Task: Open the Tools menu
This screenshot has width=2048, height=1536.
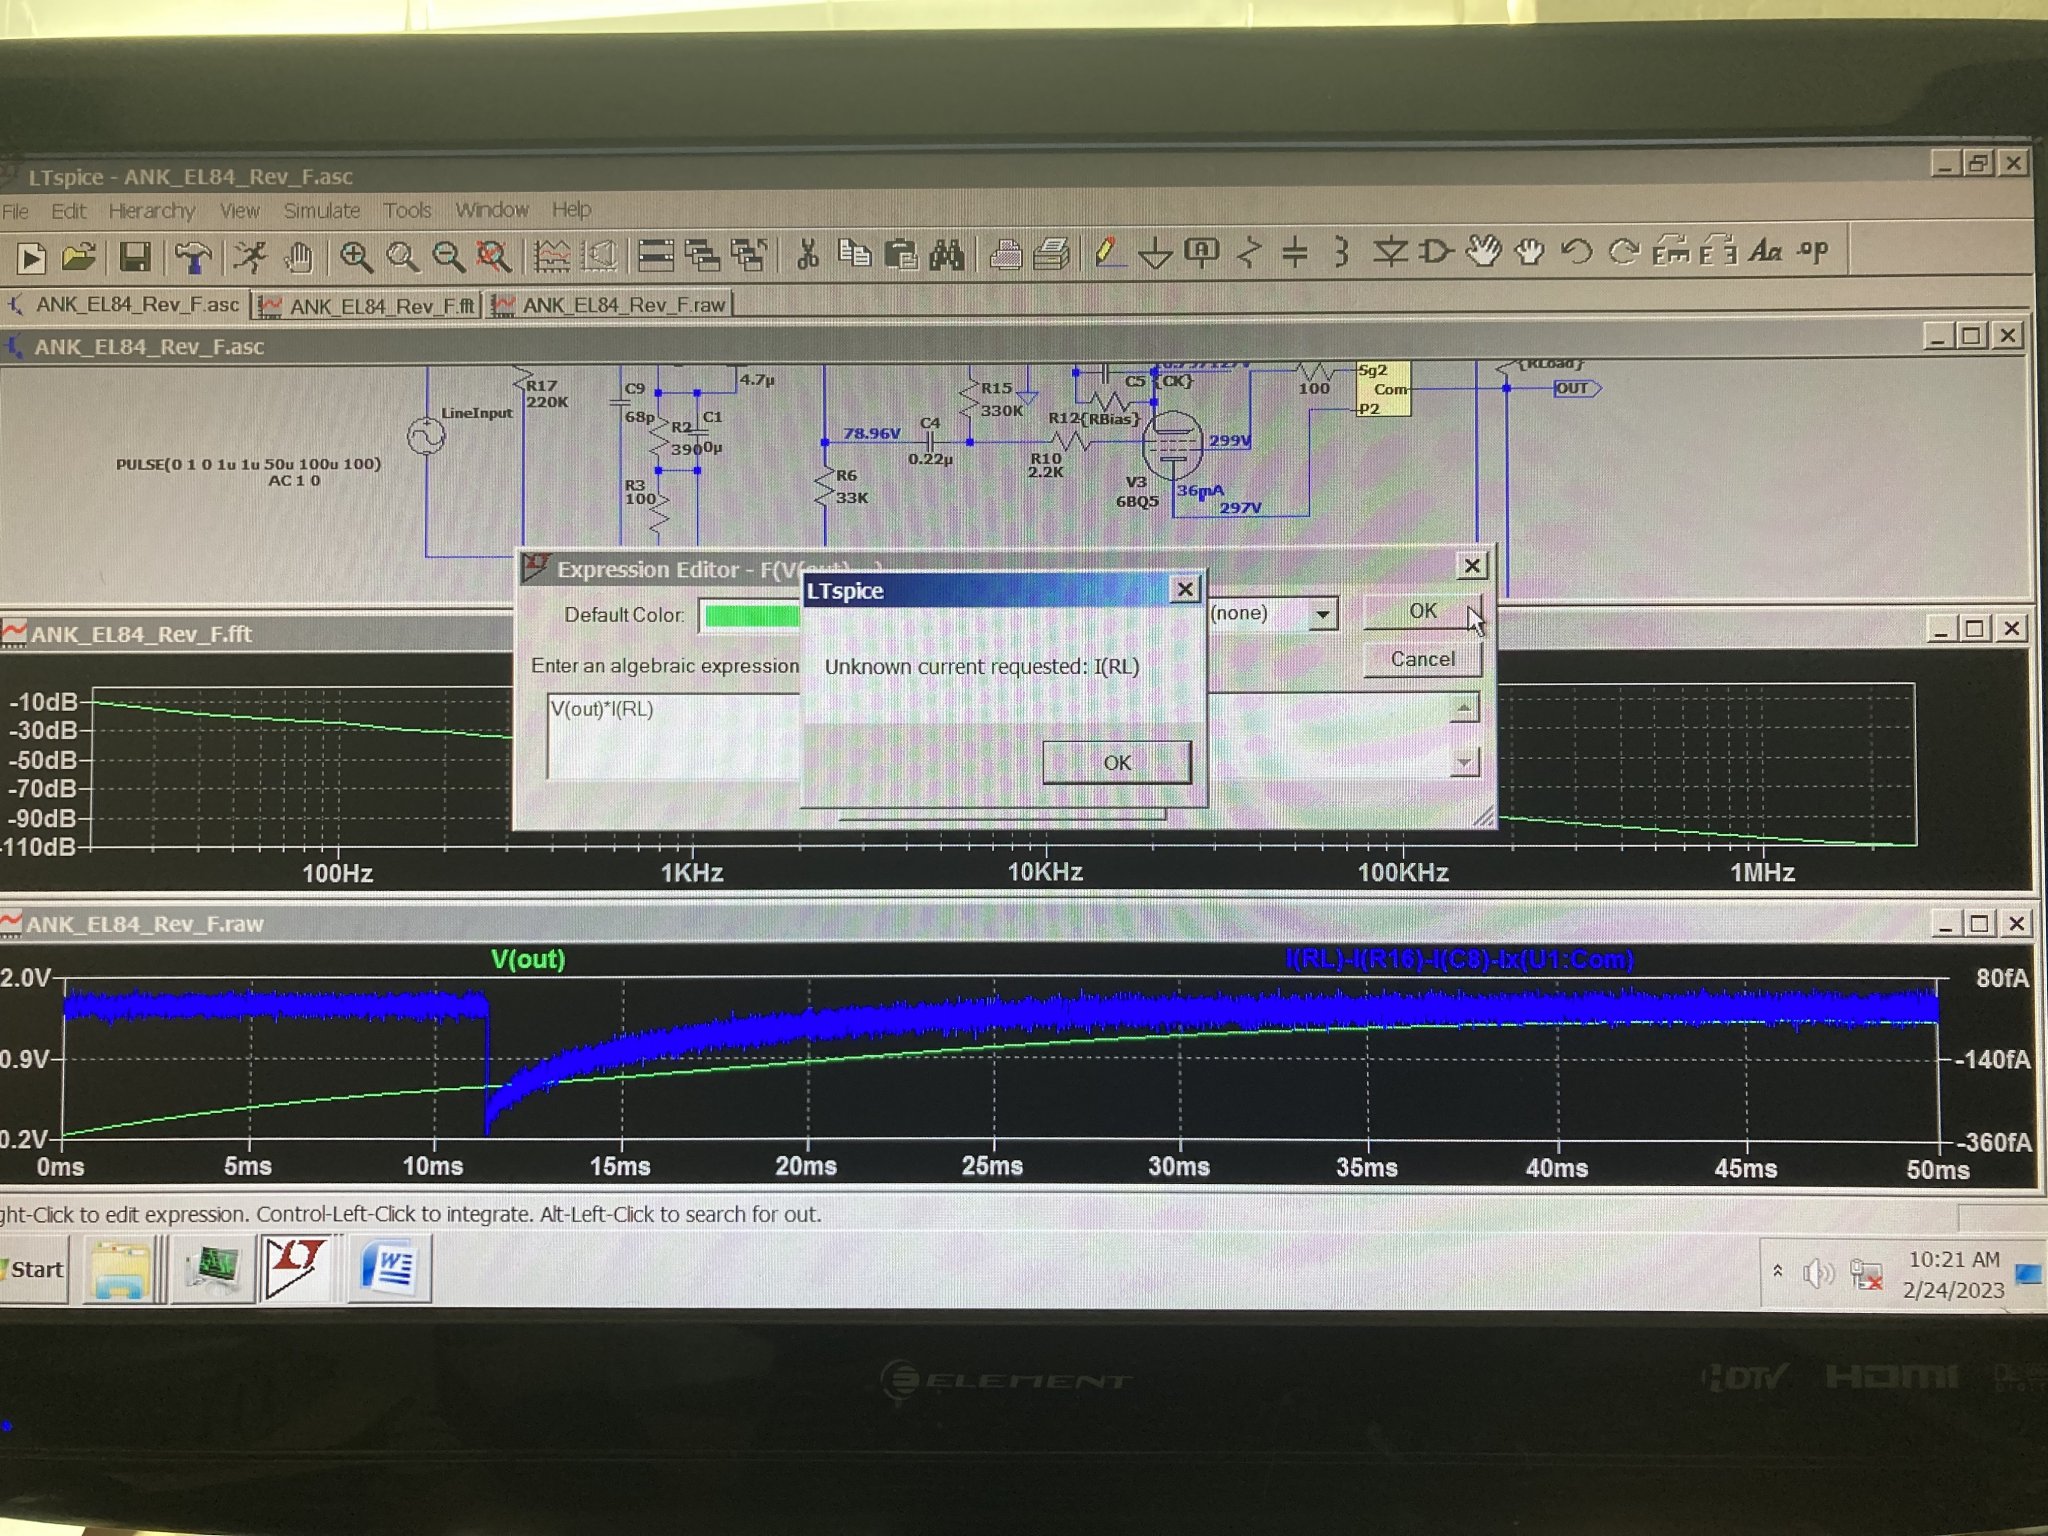Action: [x=407, y=210]
